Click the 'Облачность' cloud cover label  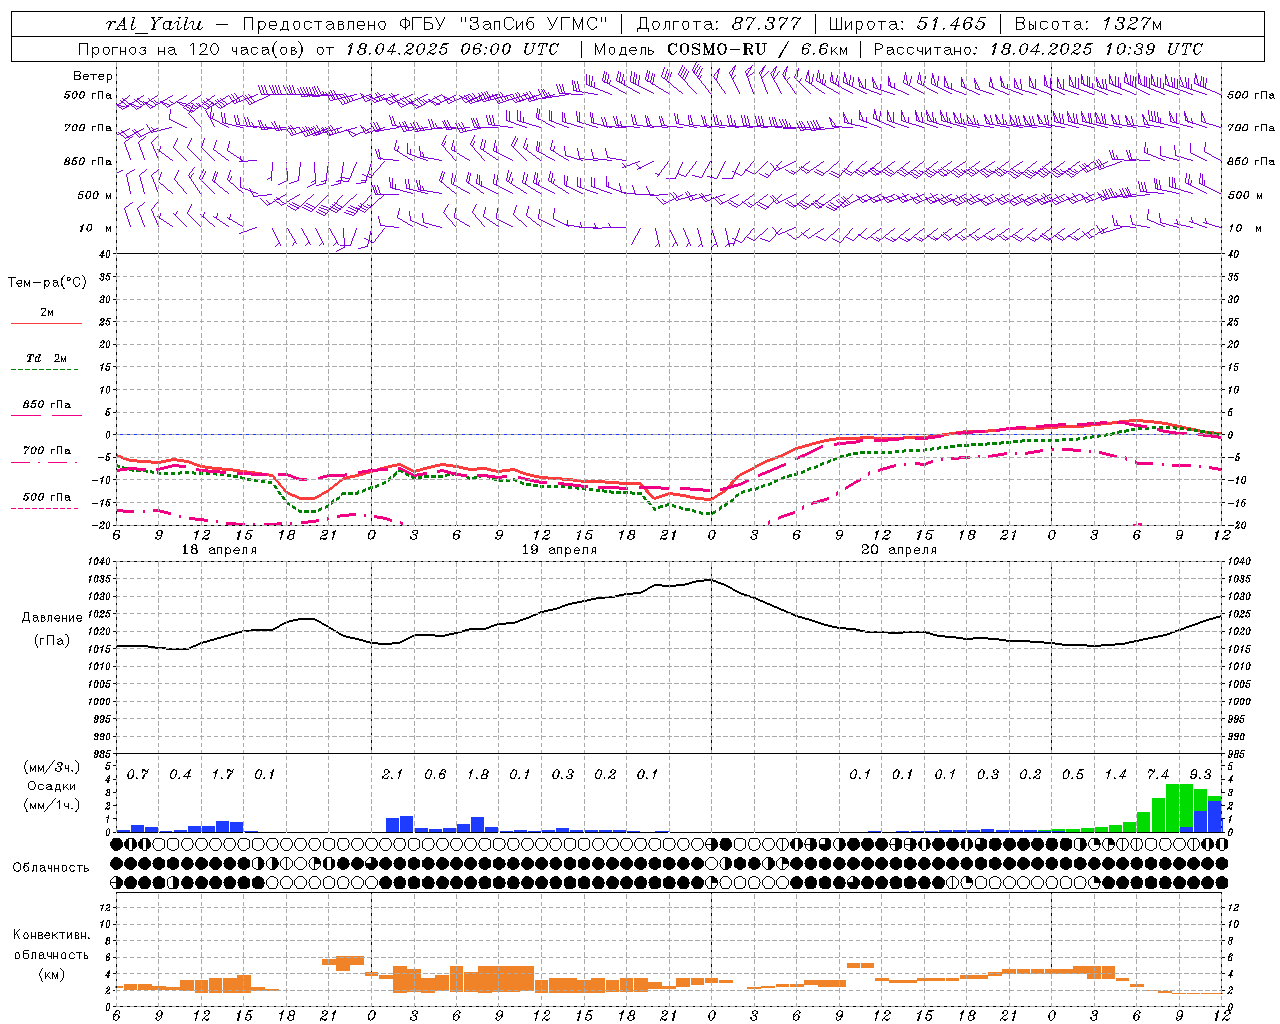51,867
